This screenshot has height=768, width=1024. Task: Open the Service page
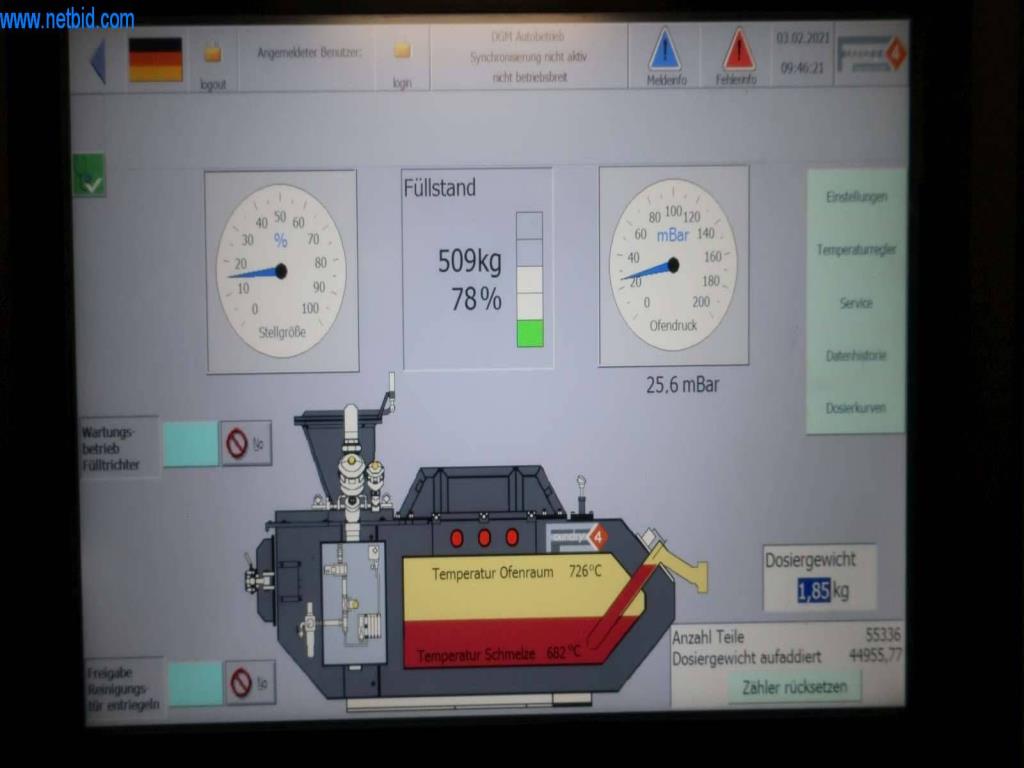[856, 303]
